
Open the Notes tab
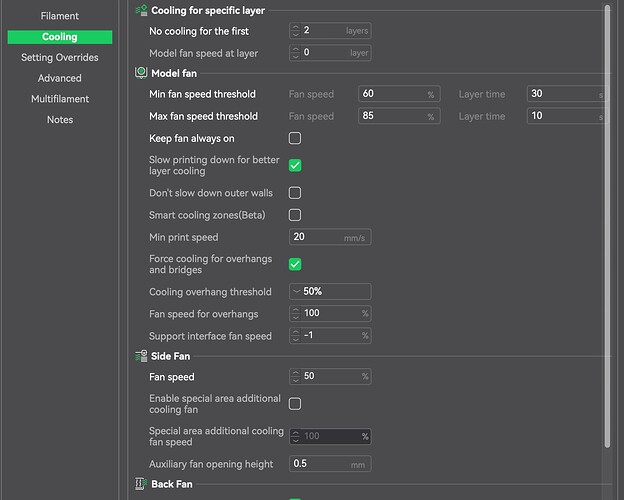[x=60, y=120]
